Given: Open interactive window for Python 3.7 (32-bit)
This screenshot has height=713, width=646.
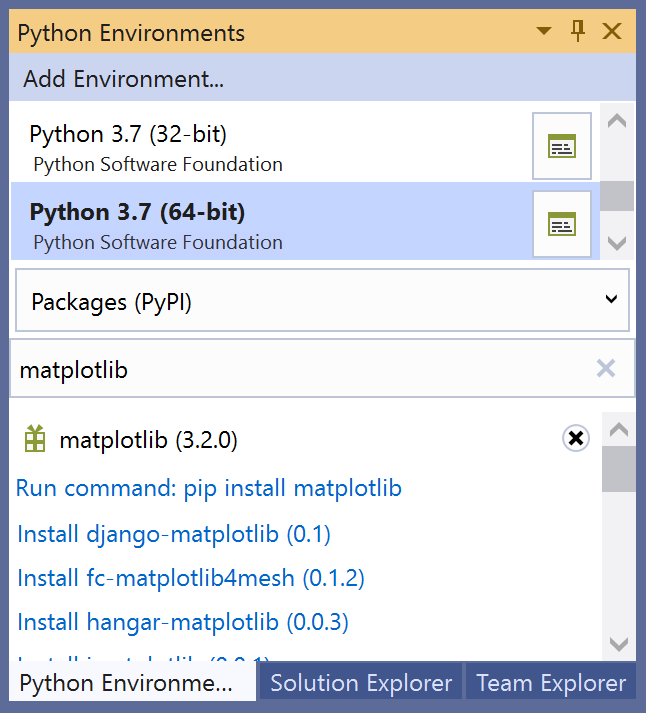Looking at the screenshot, I should pos(562,146).
